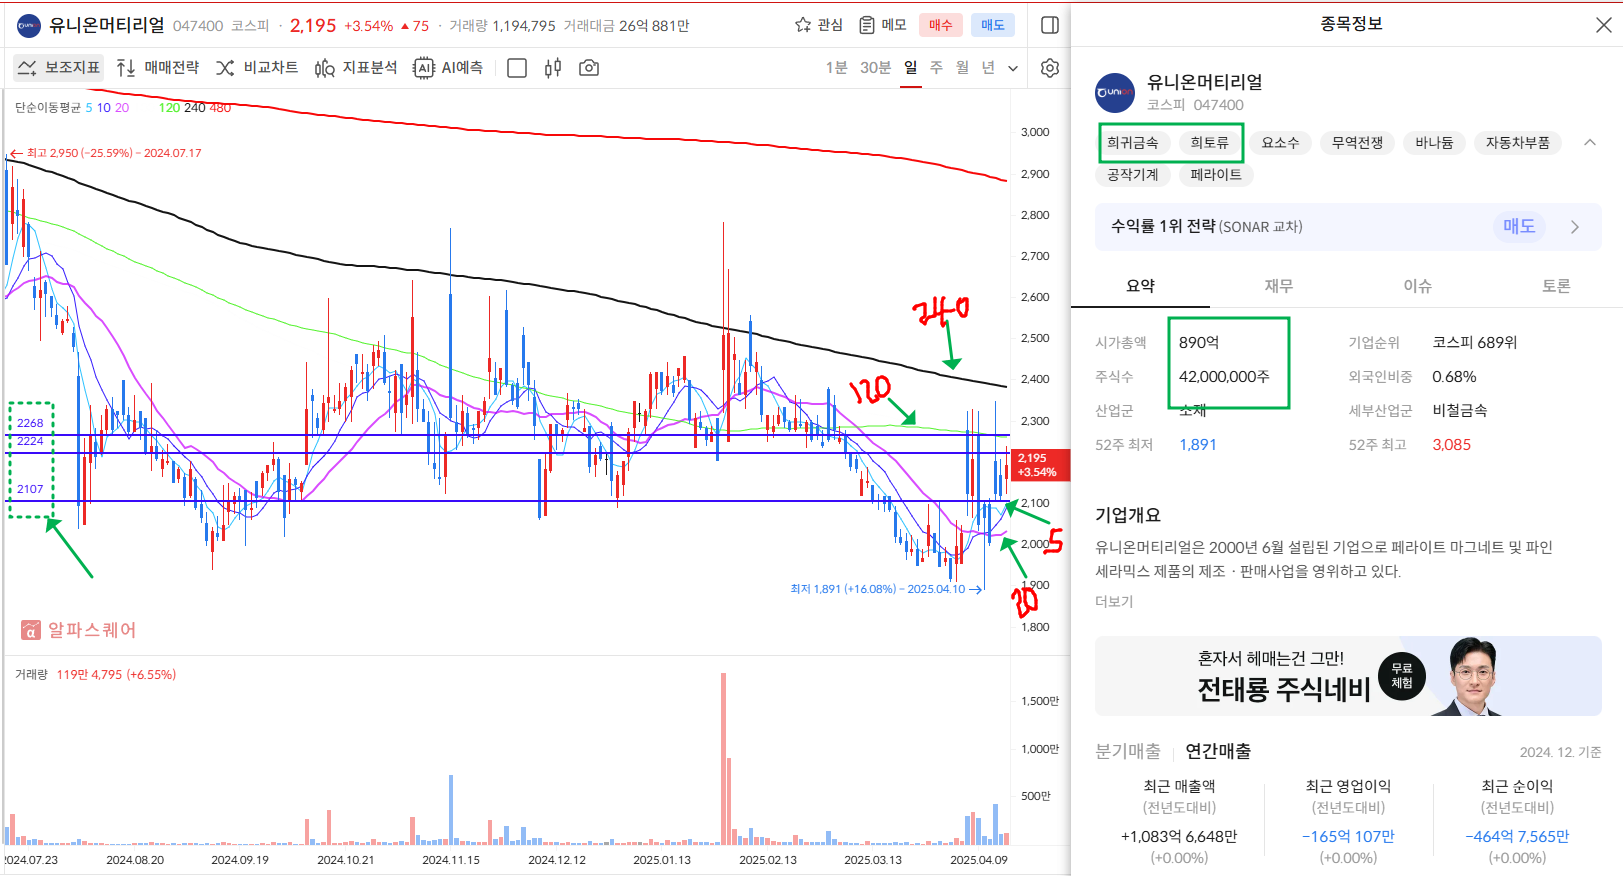
Task: Open 지표분석 indicator analysis tool
Action: [x=356, y=68]
